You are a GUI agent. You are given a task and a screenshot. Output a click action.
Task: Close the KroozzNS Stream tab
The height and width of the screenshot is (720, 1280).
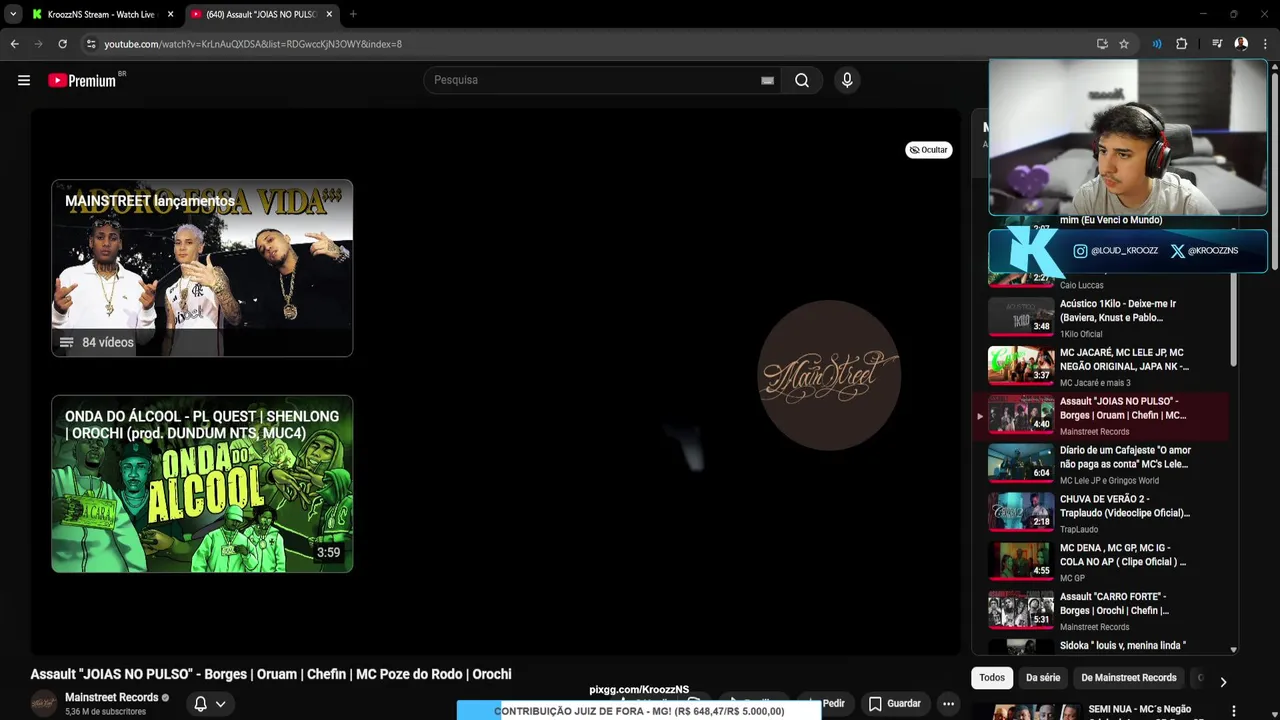170,14
